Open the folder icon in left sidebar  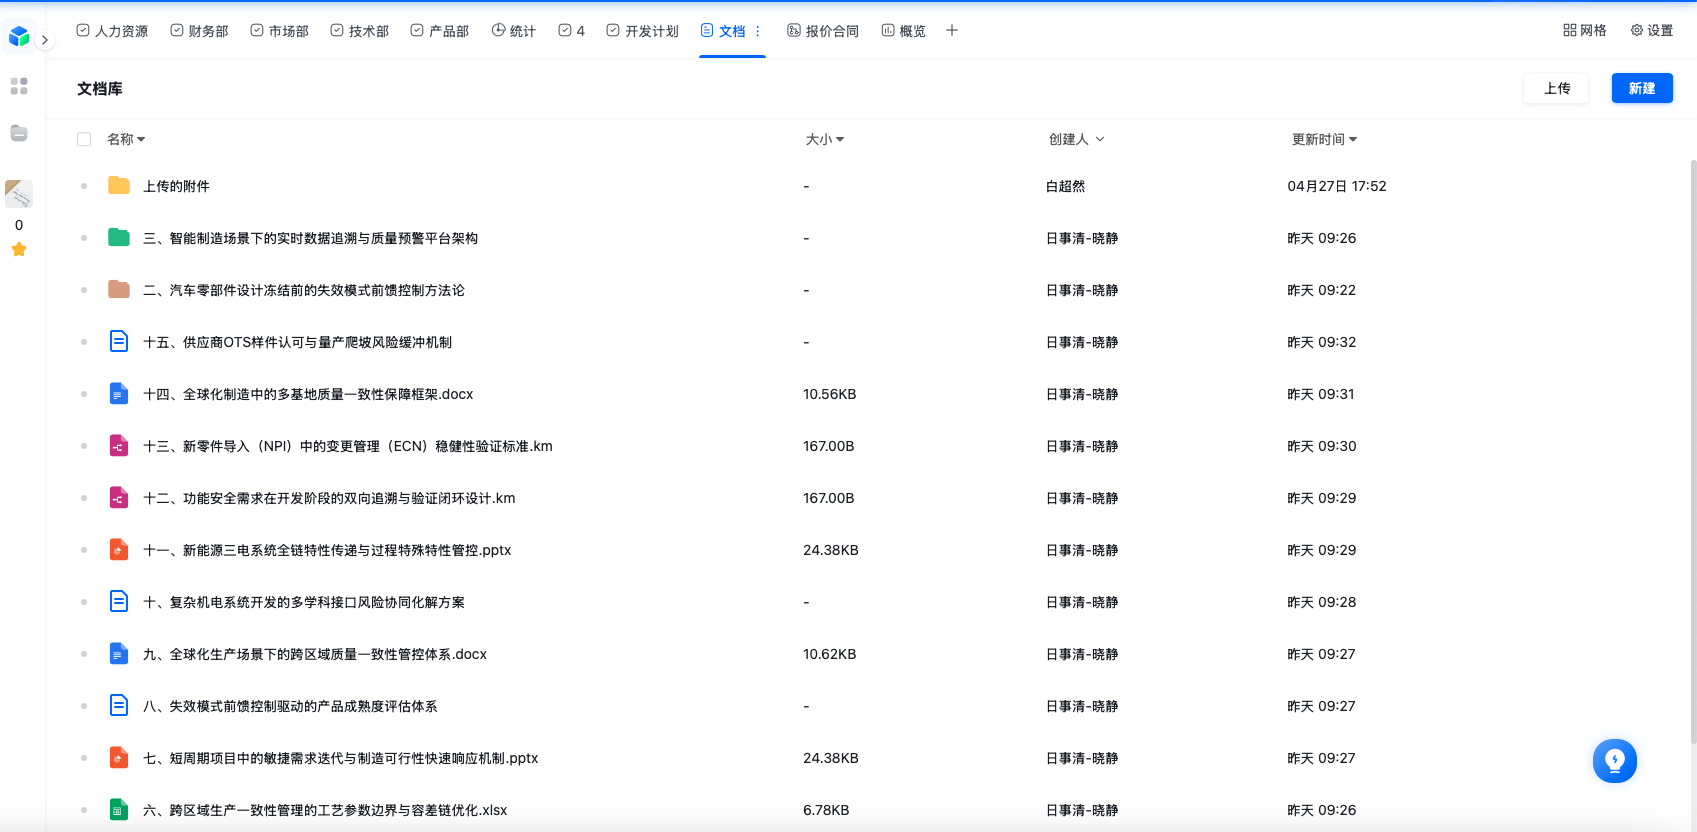pos(19,133)
